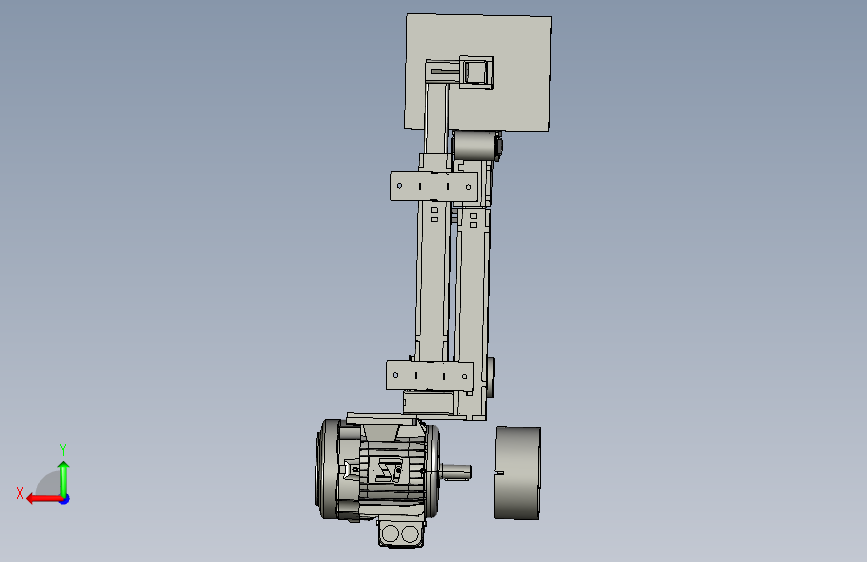Screen dimensions: 867x562
Task: Pick the small horizontal cylinder below the top plate
Action: (476, 145)
